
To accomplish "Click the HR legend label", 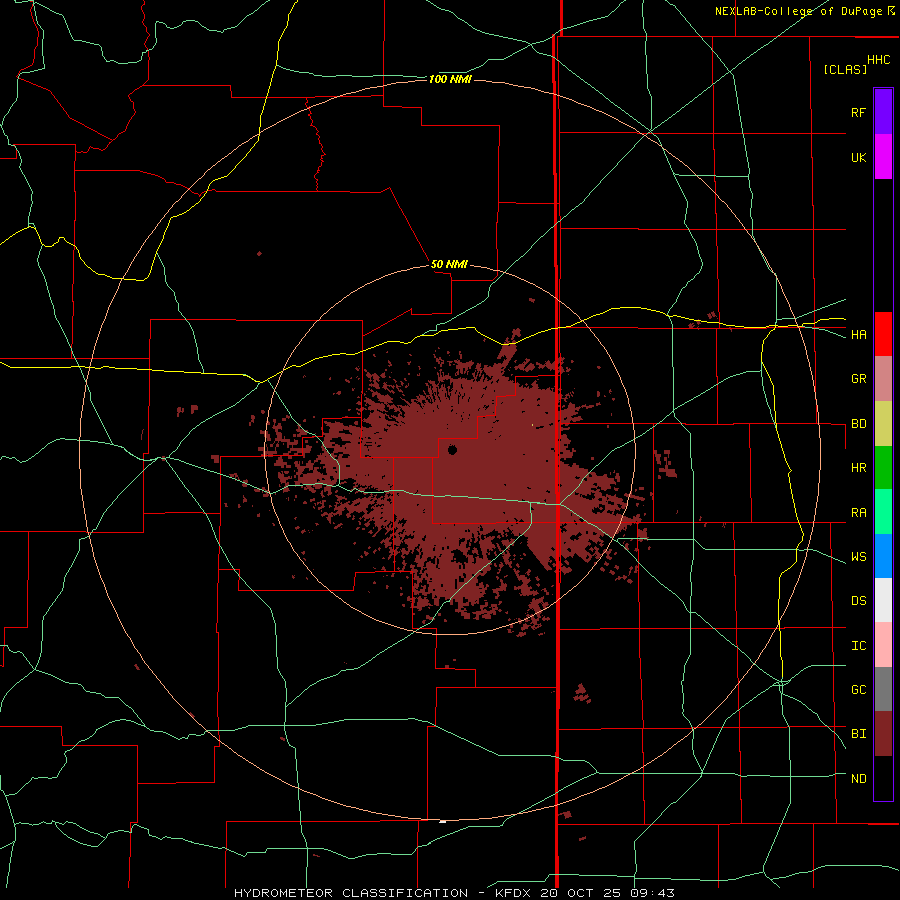I will [858, 468].
